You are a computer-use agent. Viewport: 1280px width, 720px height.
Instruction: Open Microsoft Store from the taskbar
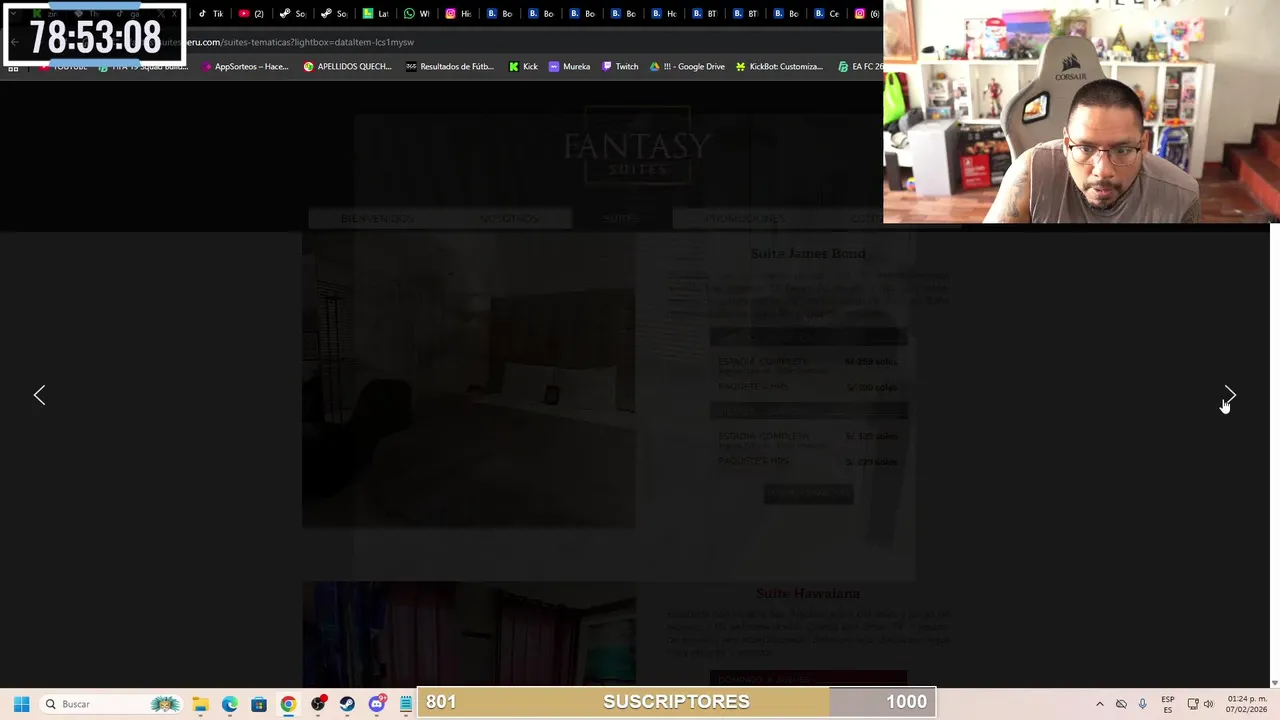coord(258,704)
